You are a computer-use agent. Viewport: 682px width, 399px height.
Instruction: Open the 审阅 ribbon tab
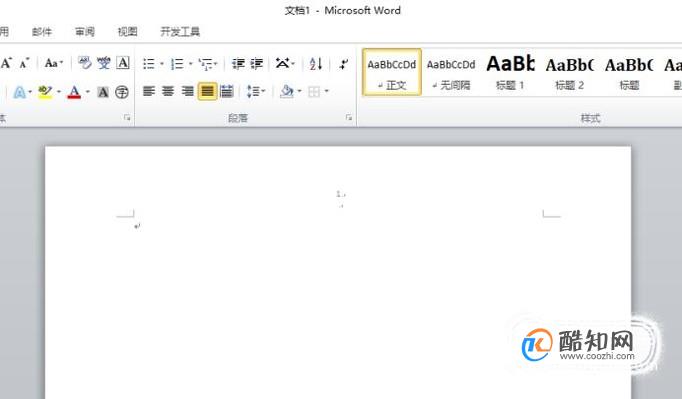84,32
